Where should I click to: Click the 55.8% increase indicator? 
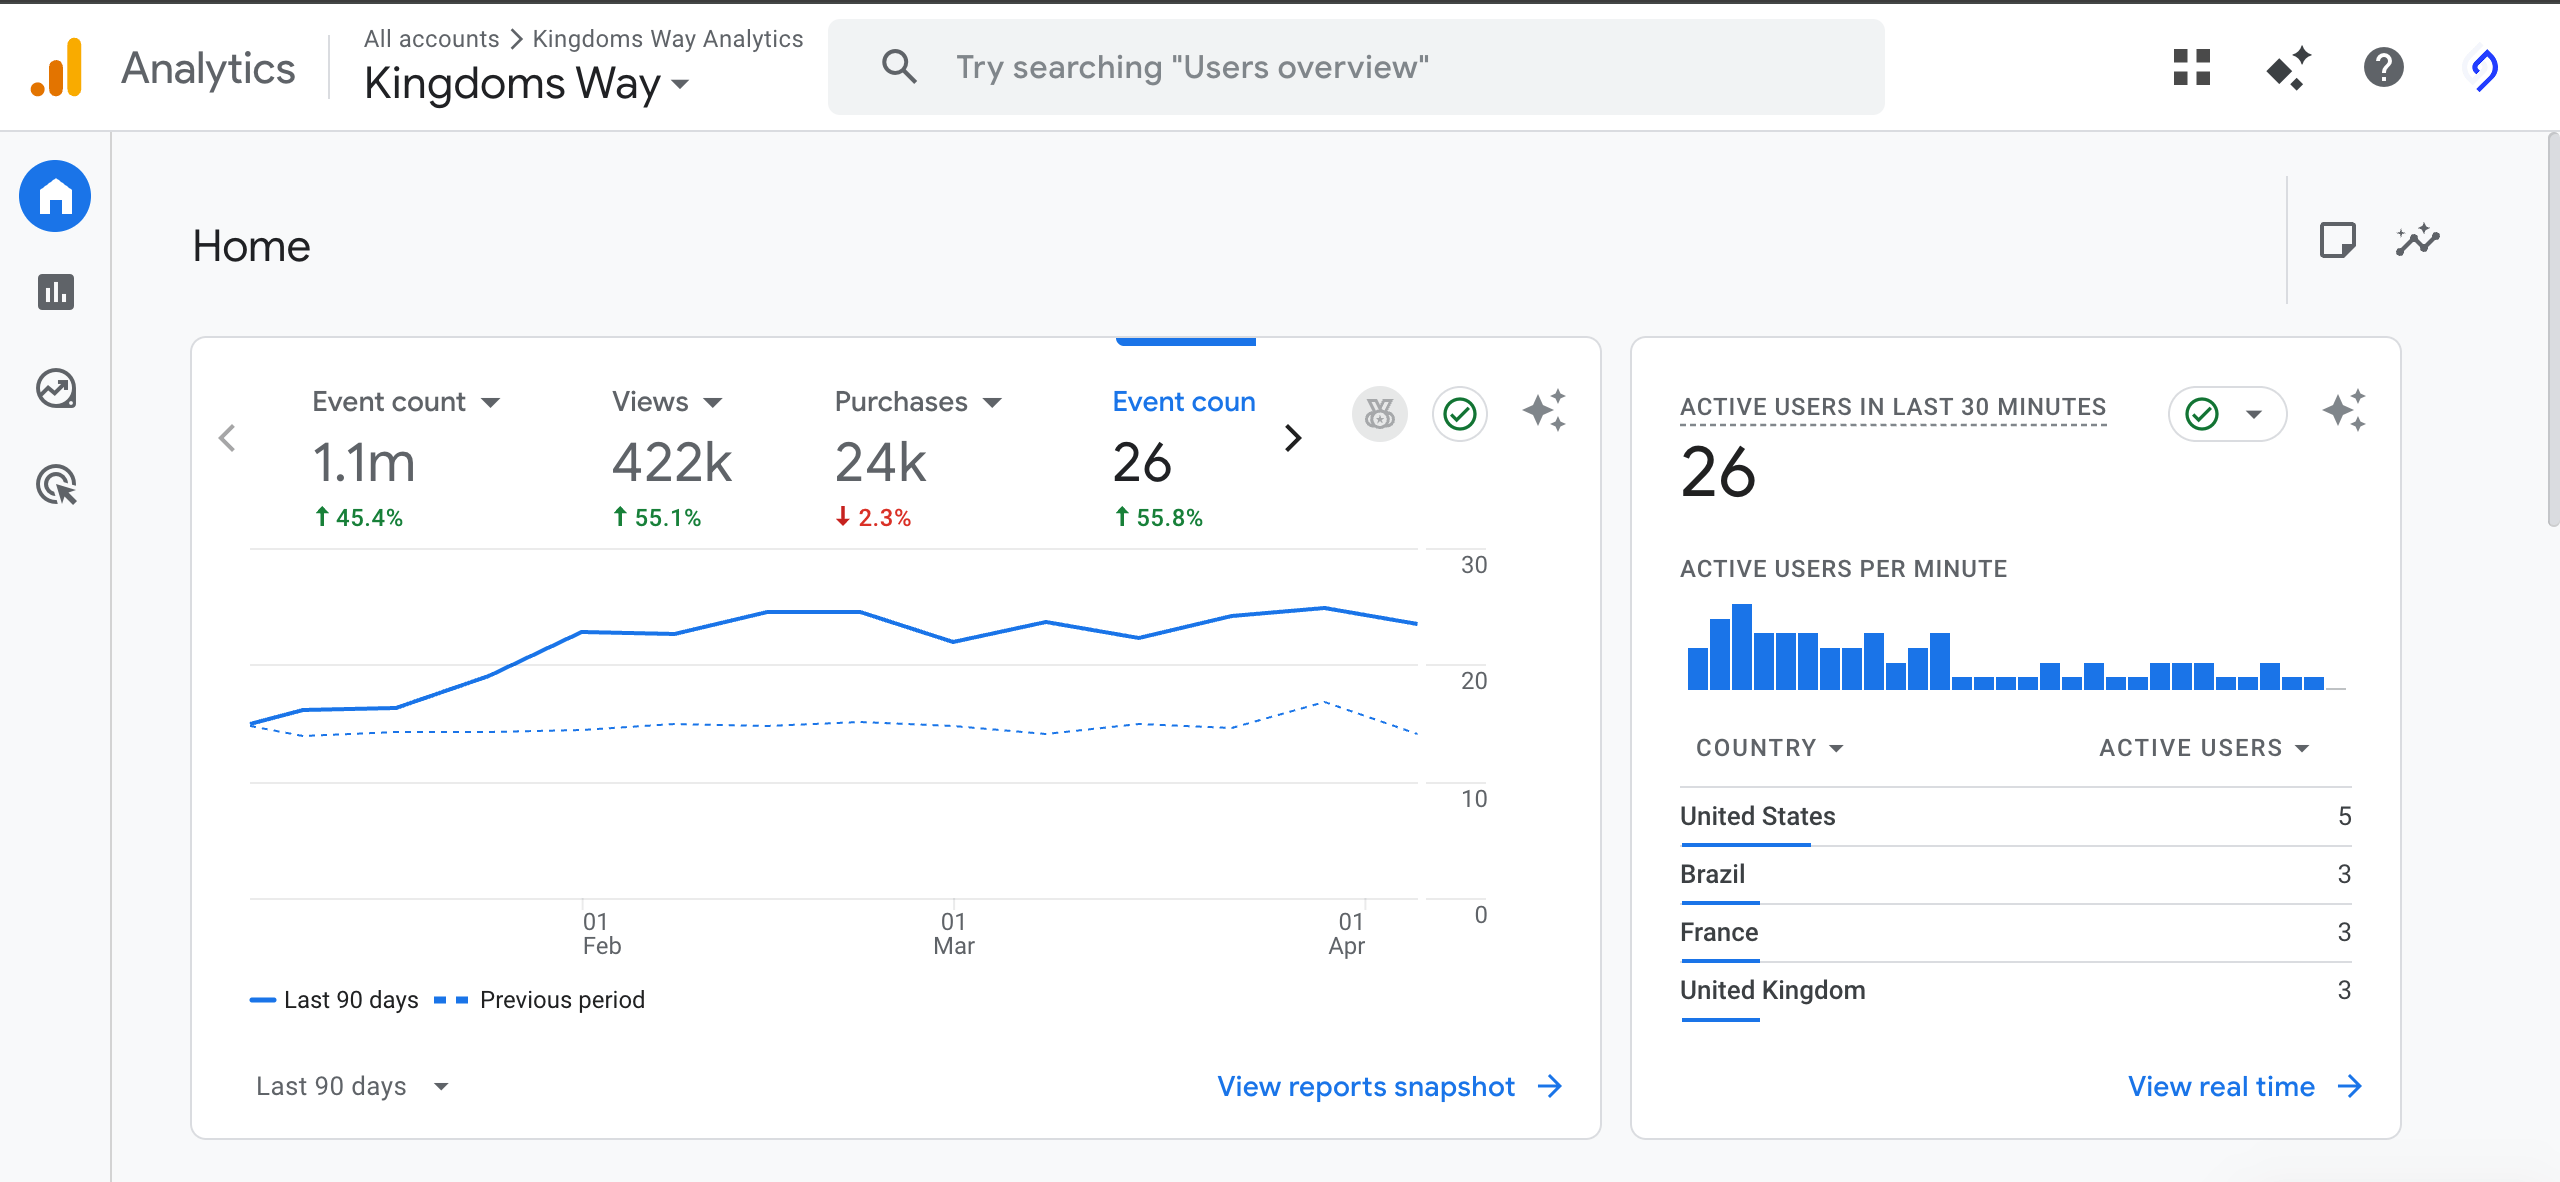pyautogui.click(x=1158, y=517)
